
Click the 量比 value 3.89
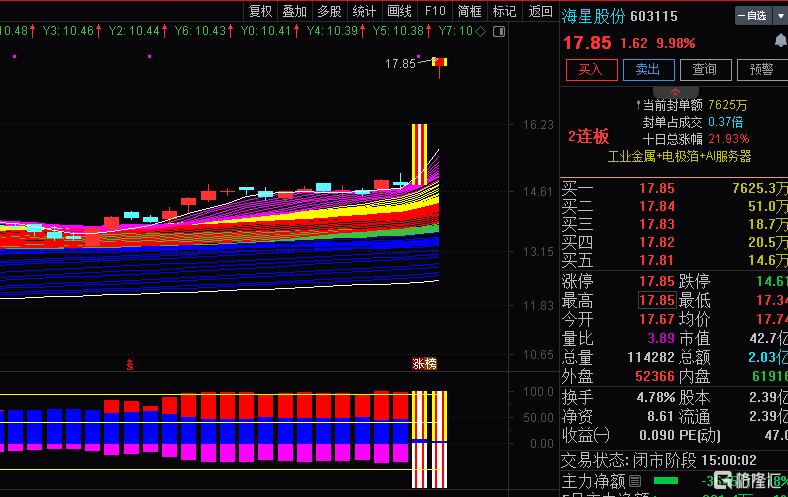click(x=661, y=338)
